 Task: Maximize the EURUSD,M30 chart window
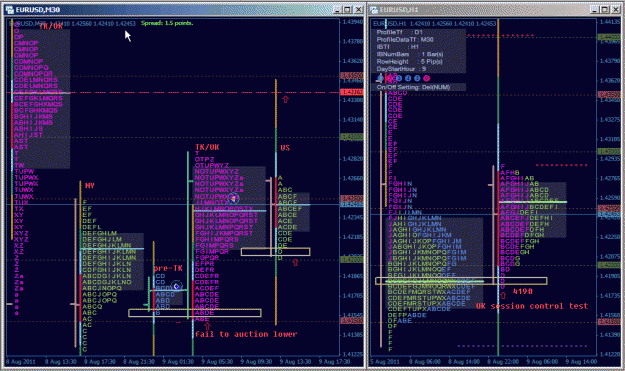click(x=348, y=10)
